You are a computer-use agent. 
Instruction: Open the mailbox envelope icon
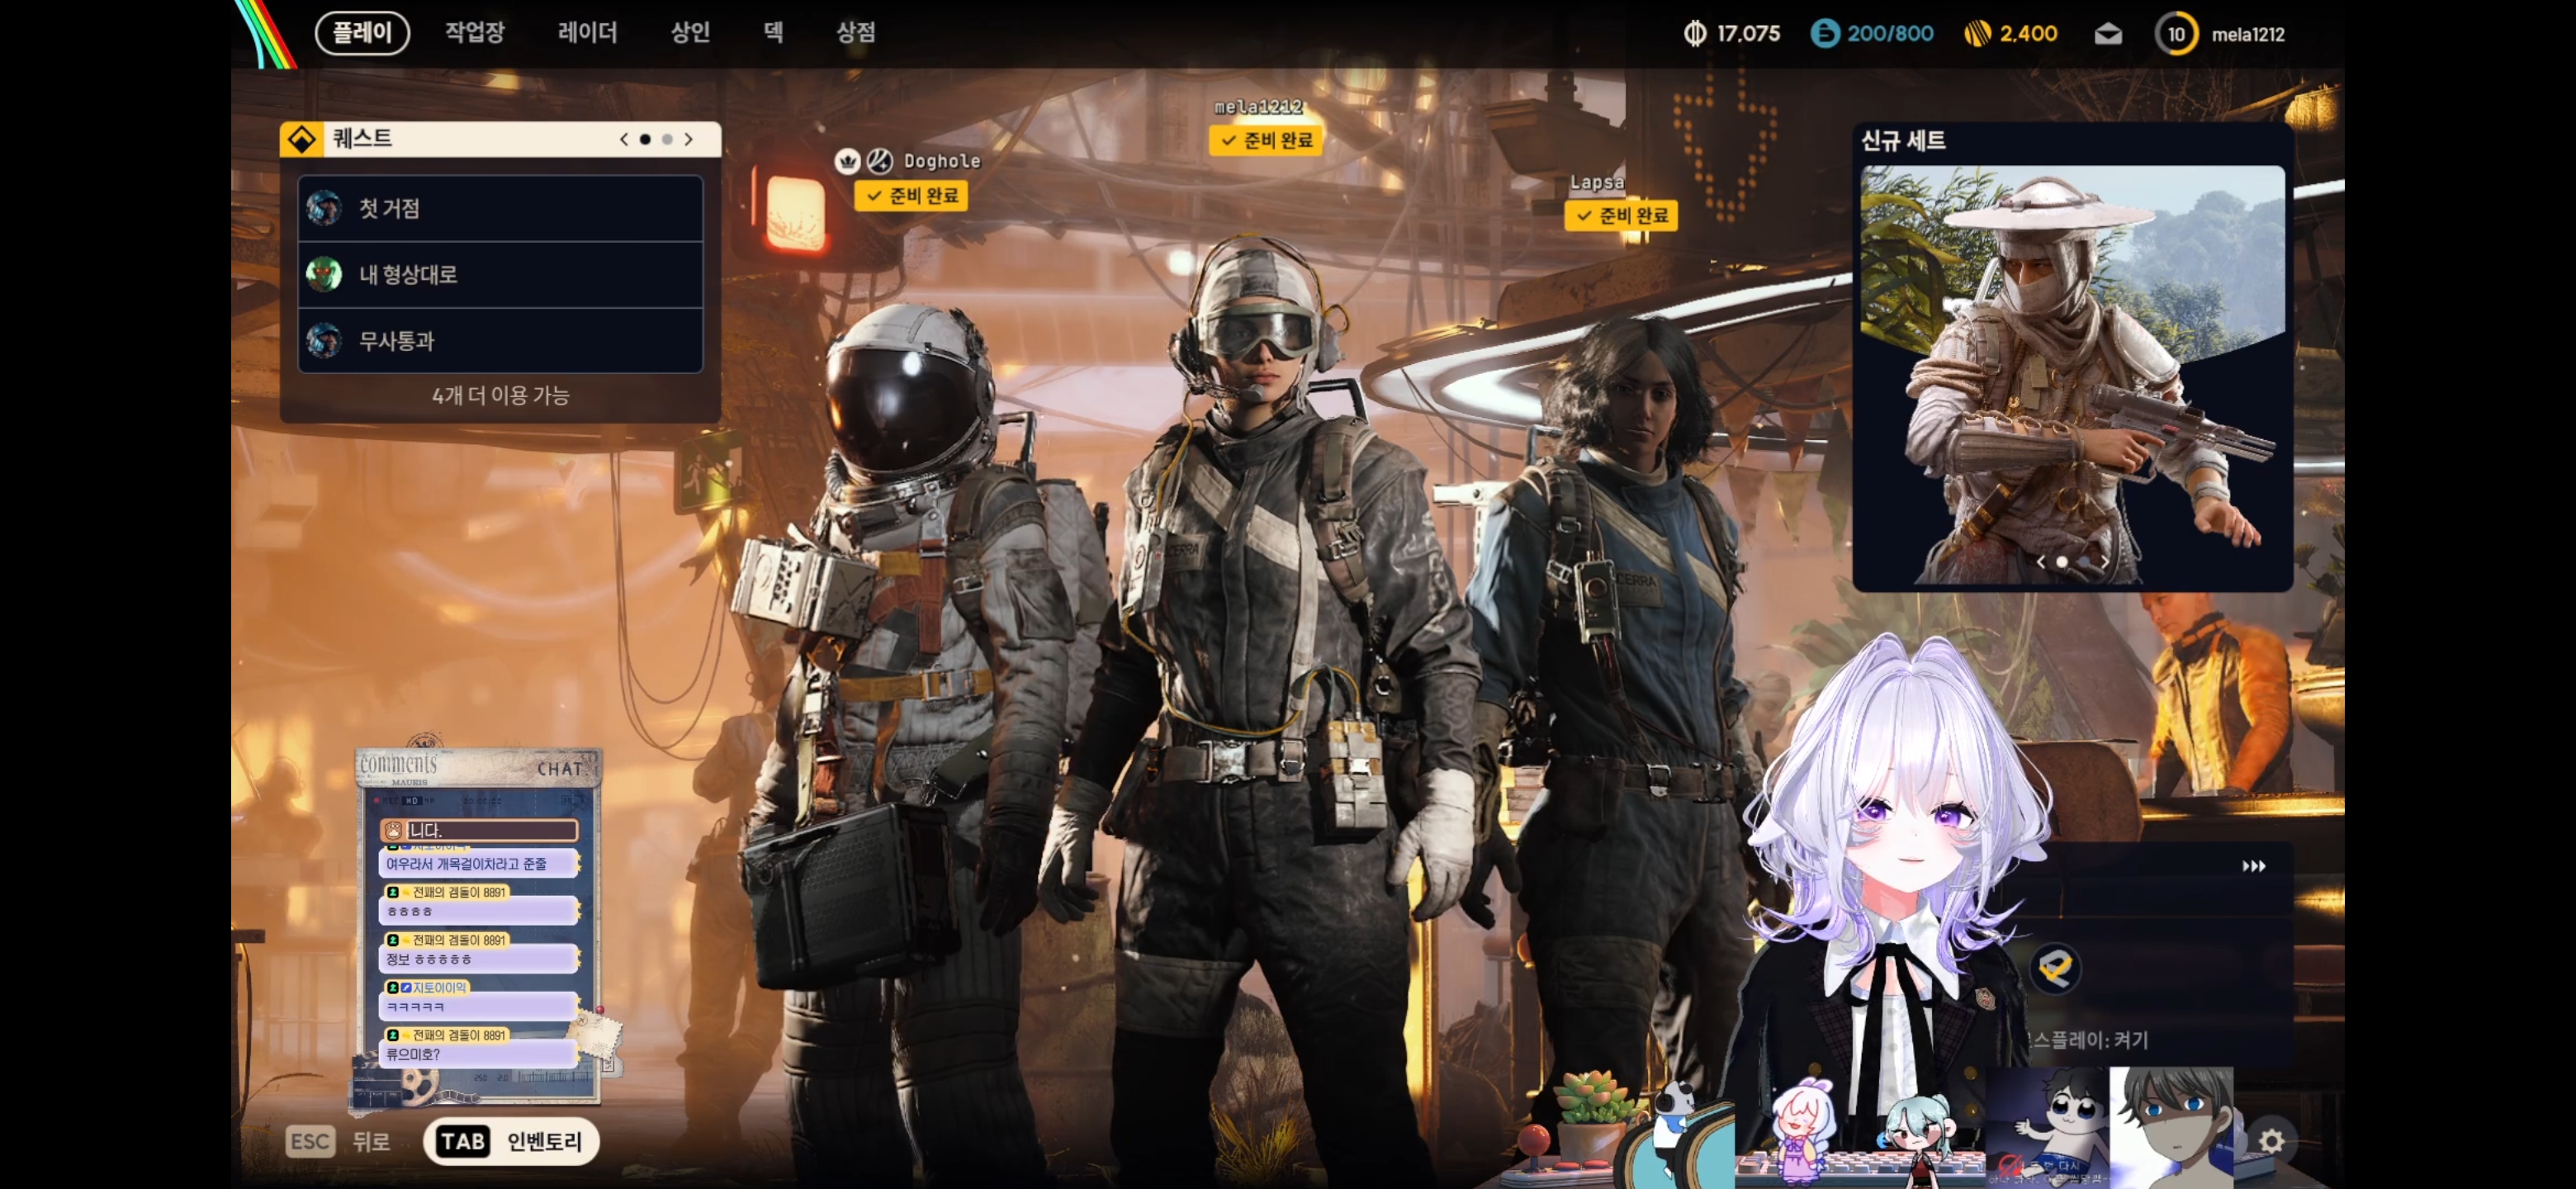pos(2108,34)
